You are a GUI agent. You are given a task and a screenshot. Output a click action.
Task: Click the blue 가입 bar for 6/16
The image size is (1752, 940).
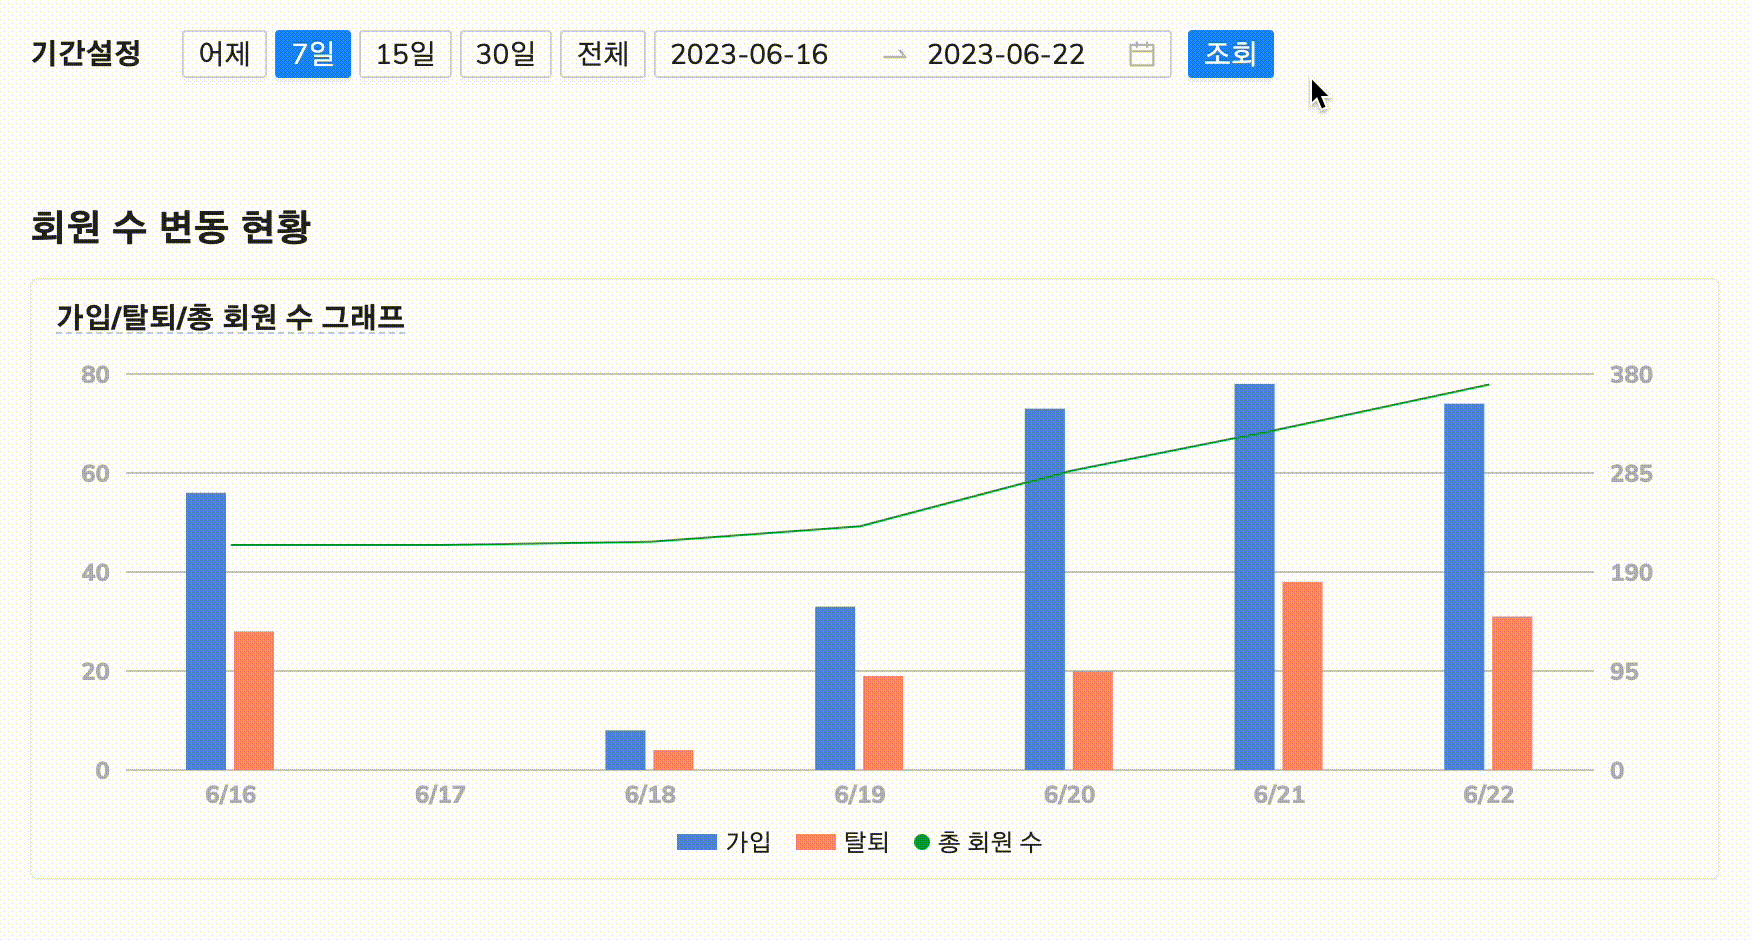click(206, 631)
